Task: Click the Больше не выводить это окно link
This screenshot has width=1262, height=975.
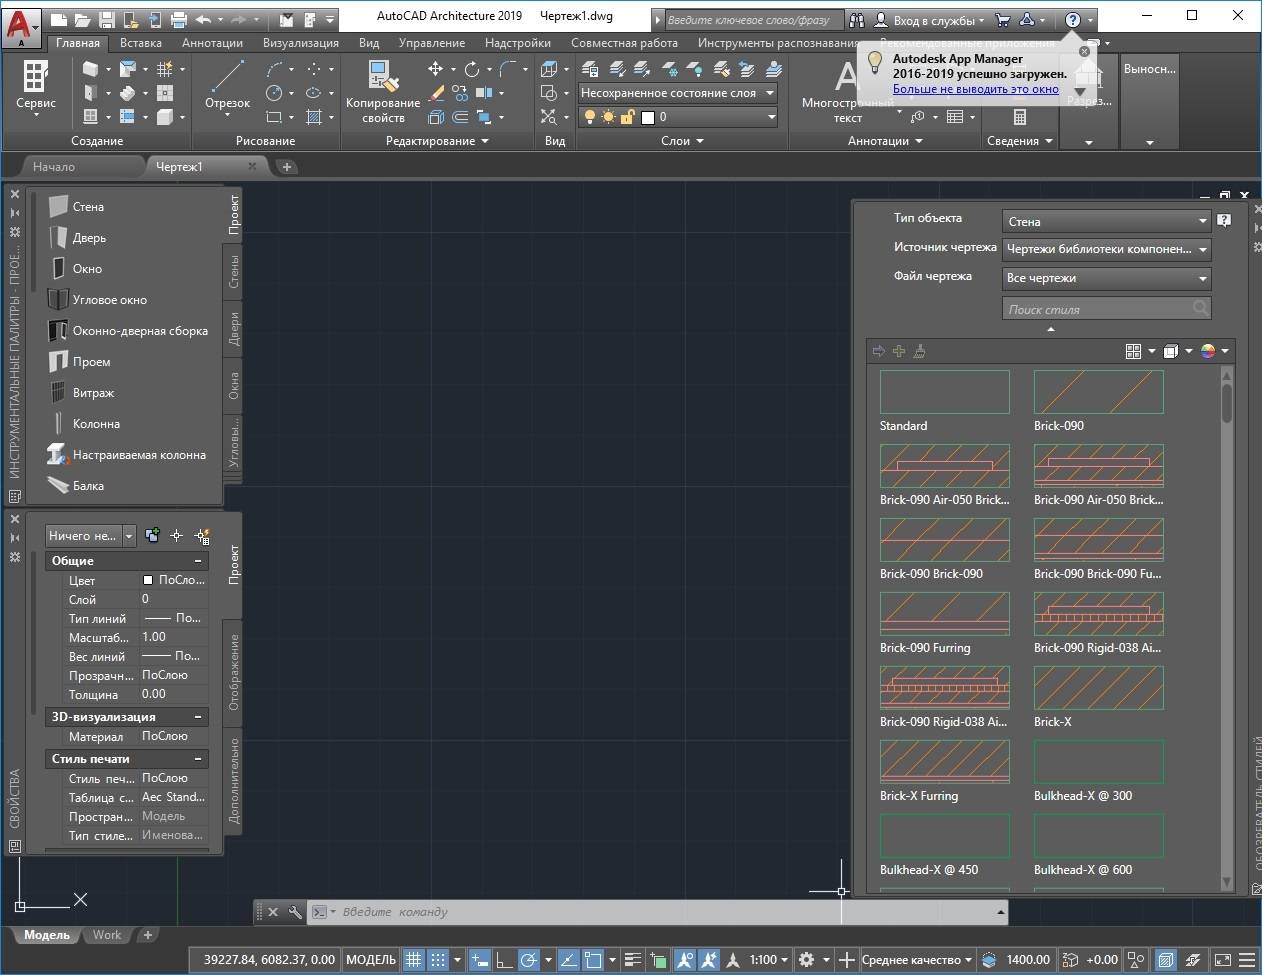Action: pyautogui.click(x=975, y=89)
